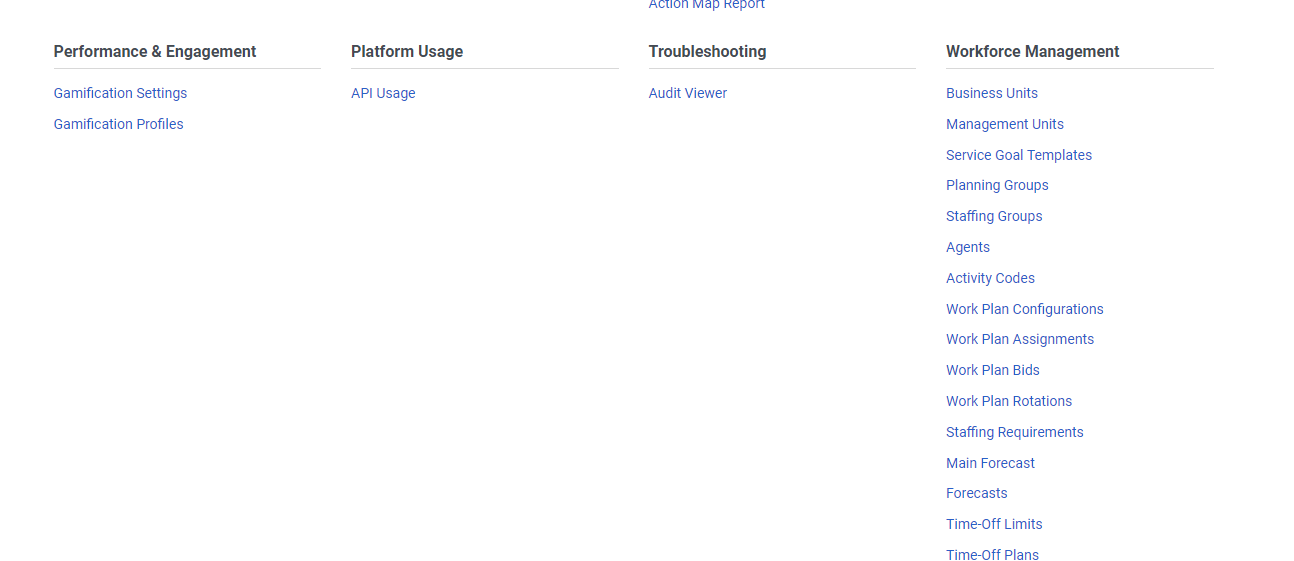Open Work Plan Bids

click(992, 370)
